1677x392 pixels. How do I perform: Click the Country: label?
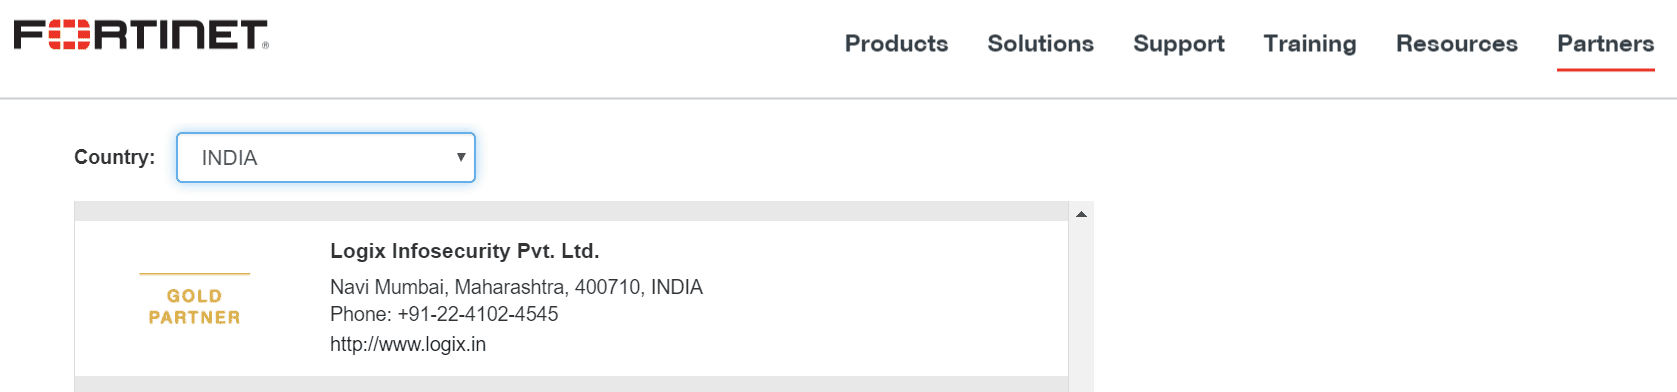114,157
